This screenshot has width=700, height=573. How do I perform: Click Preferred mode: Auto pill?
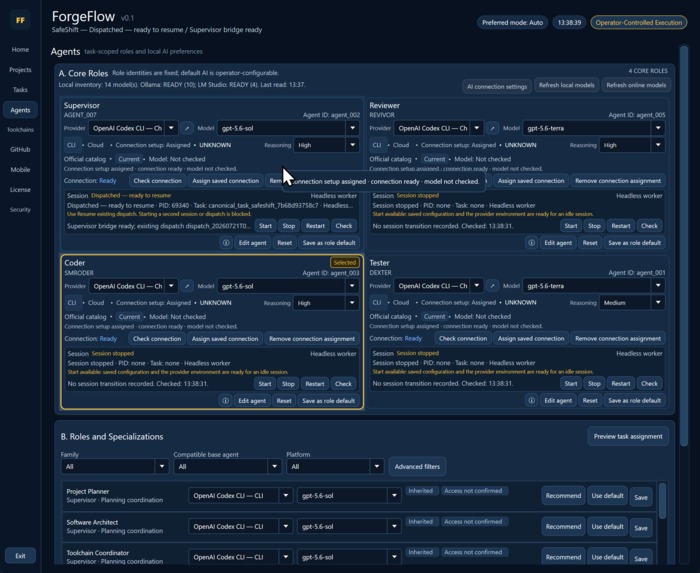(x=512, y=23)
